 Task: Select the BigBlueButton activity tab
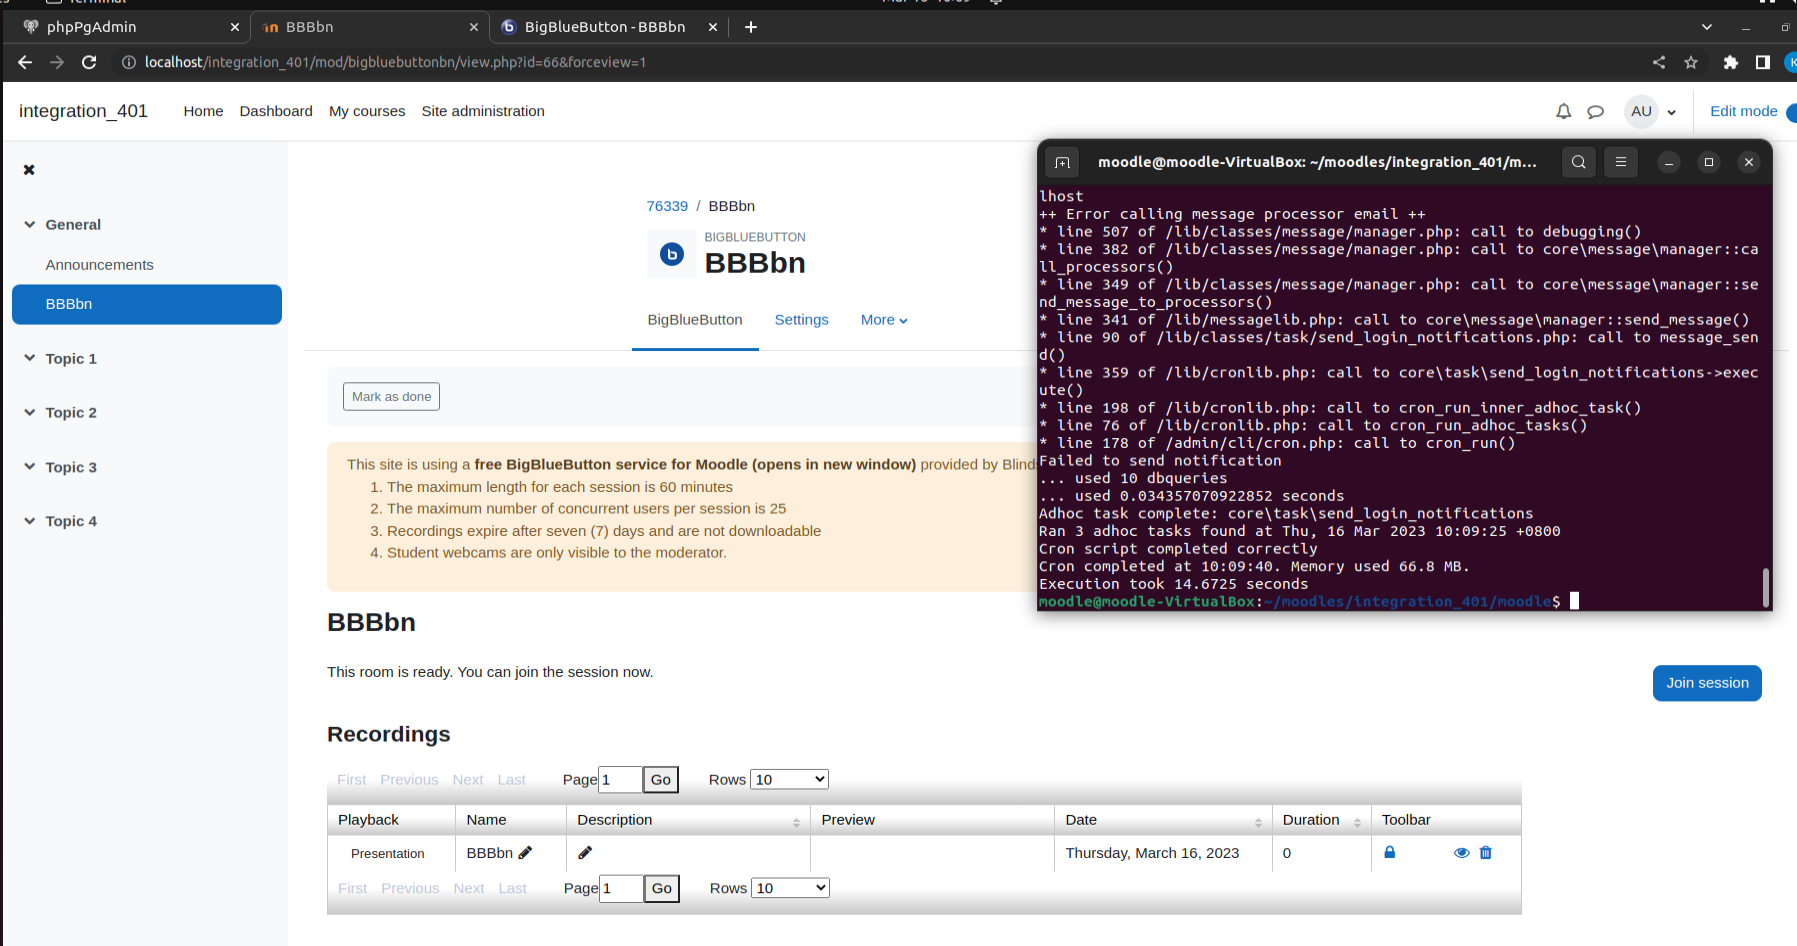695,320
